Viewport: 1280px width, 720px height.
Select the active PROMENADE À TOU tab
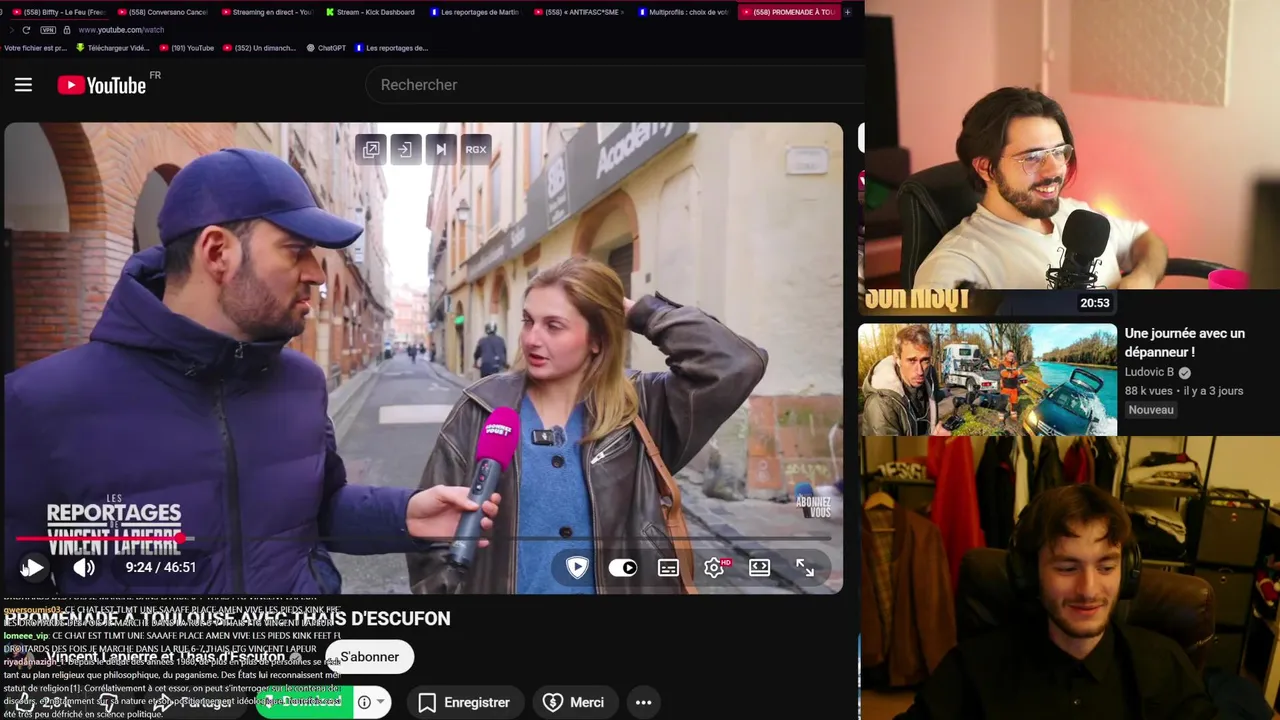[788, 12]
